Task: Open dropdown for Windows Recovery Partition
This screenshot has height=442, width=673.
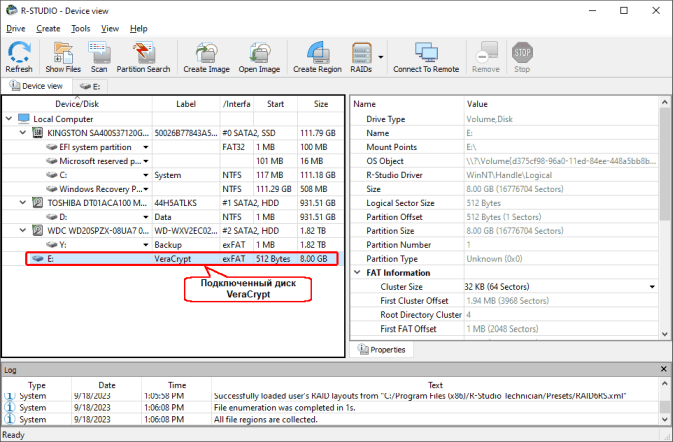Action: point(146,189)
